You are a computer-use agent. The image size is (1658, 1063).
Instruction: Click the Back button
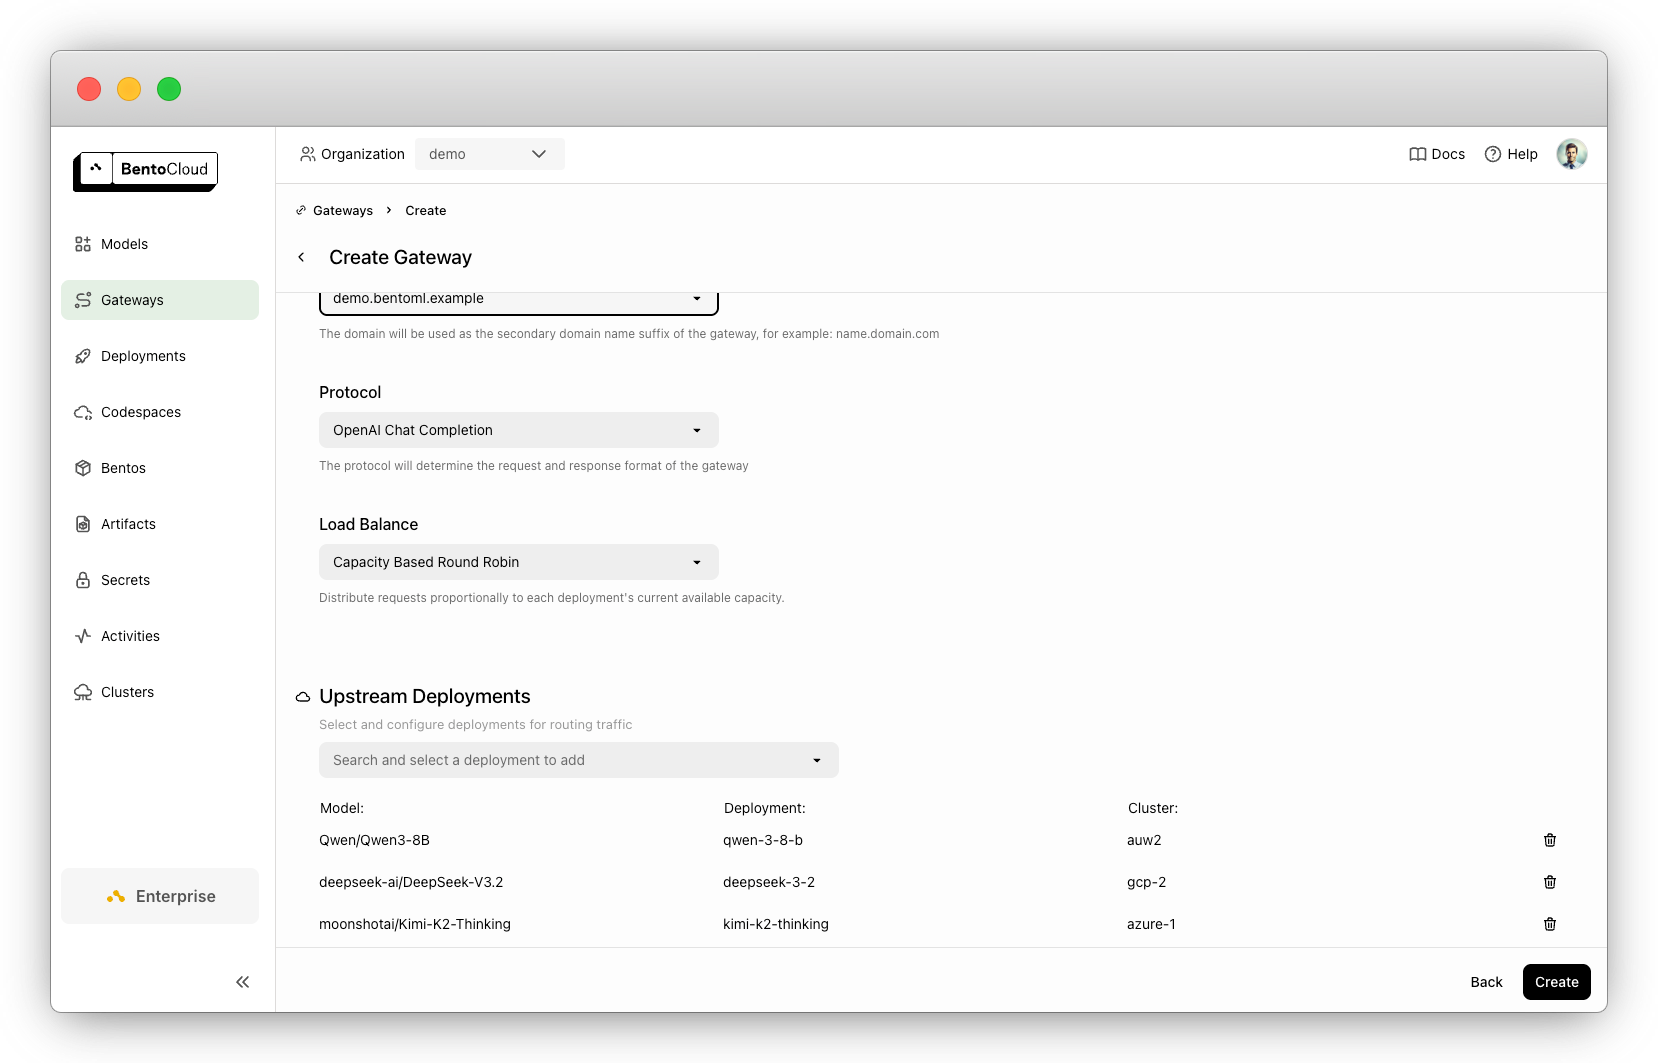[x=1487, y=982]
